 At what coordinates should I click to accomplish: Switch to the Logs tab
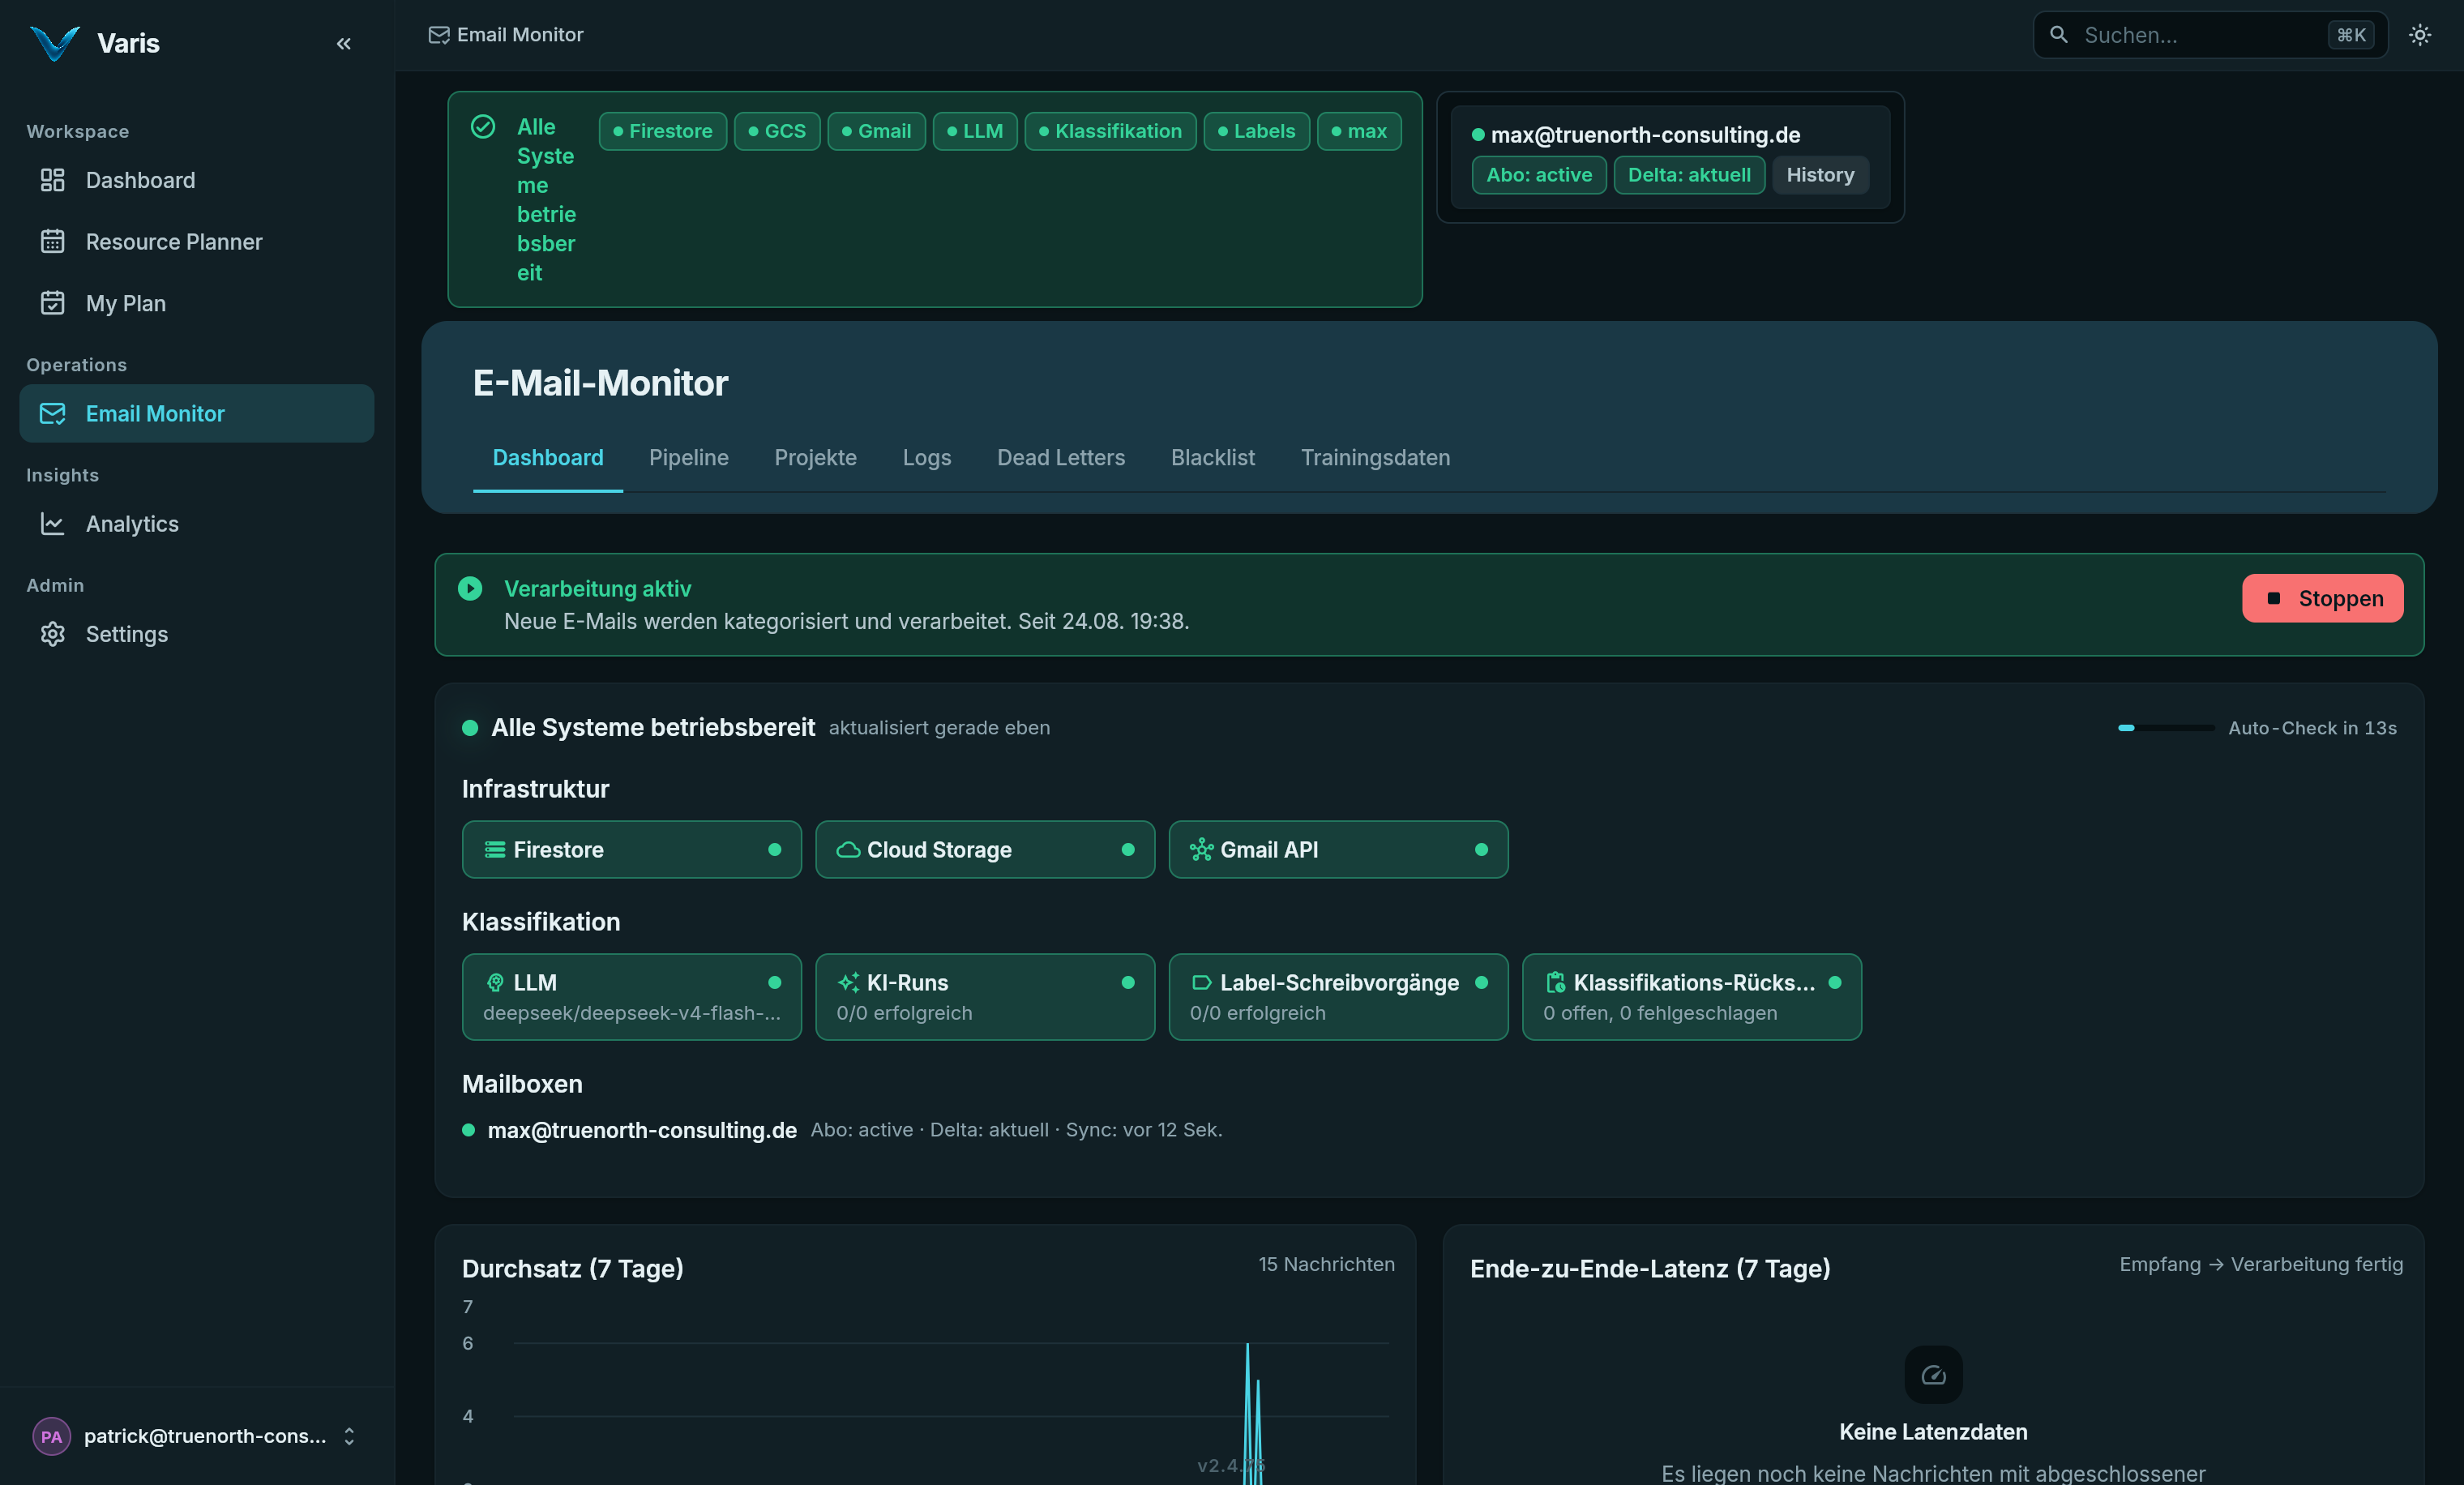pos(927,457)
